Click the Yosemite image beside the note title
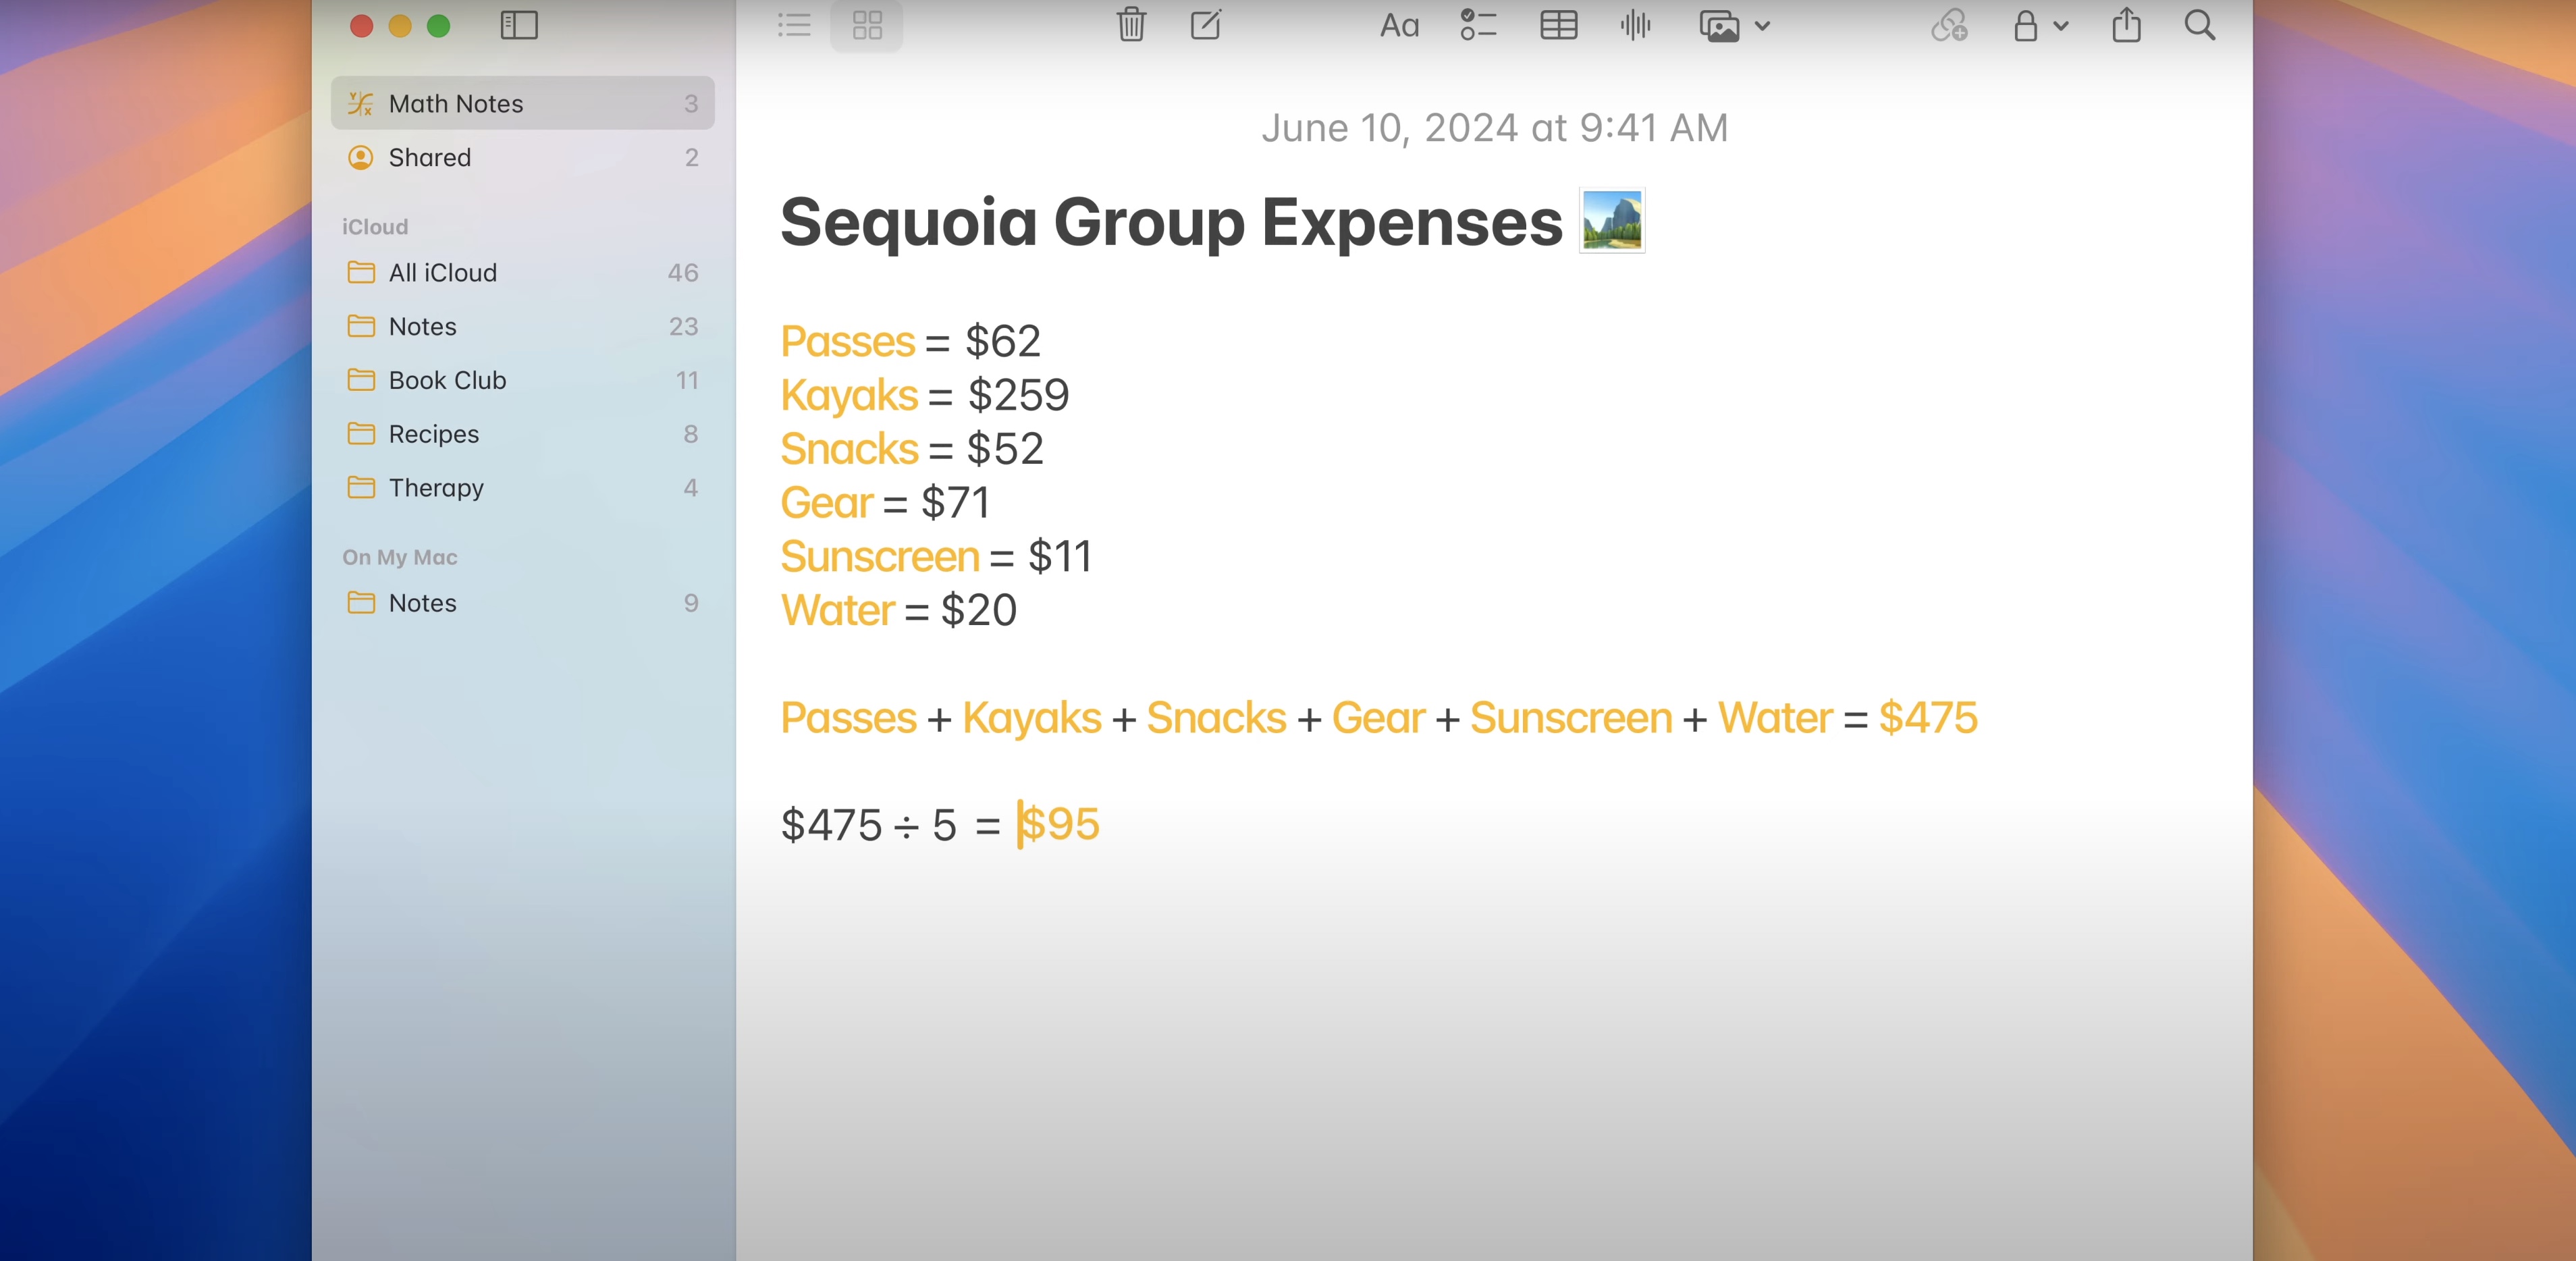 tap(1611, 219)
